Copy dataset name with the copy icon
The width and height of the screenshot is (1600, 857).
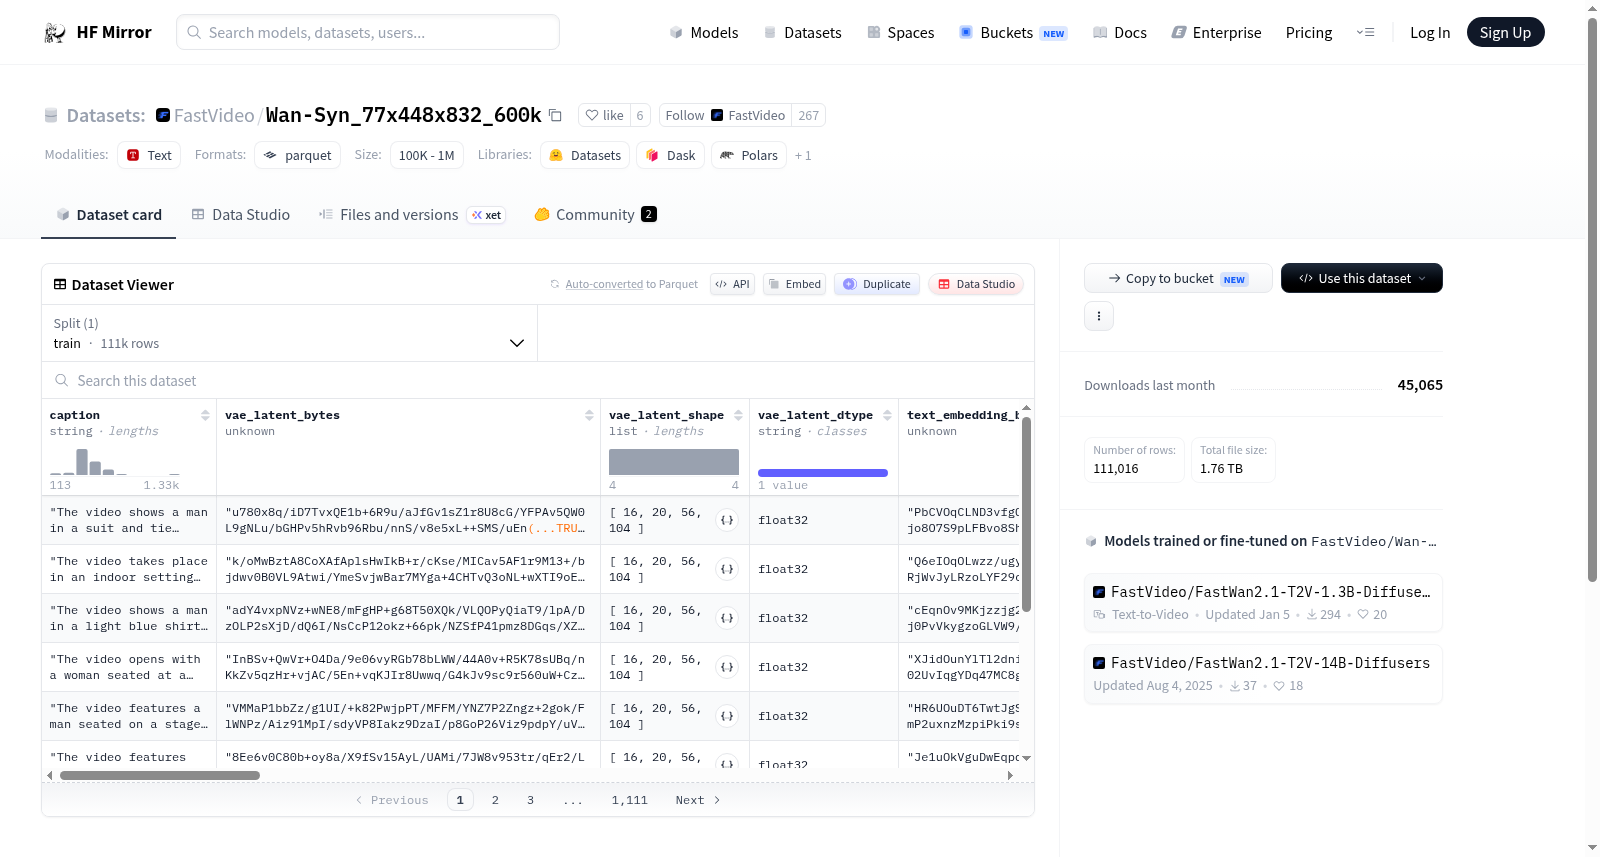click(x=555, y=115)
